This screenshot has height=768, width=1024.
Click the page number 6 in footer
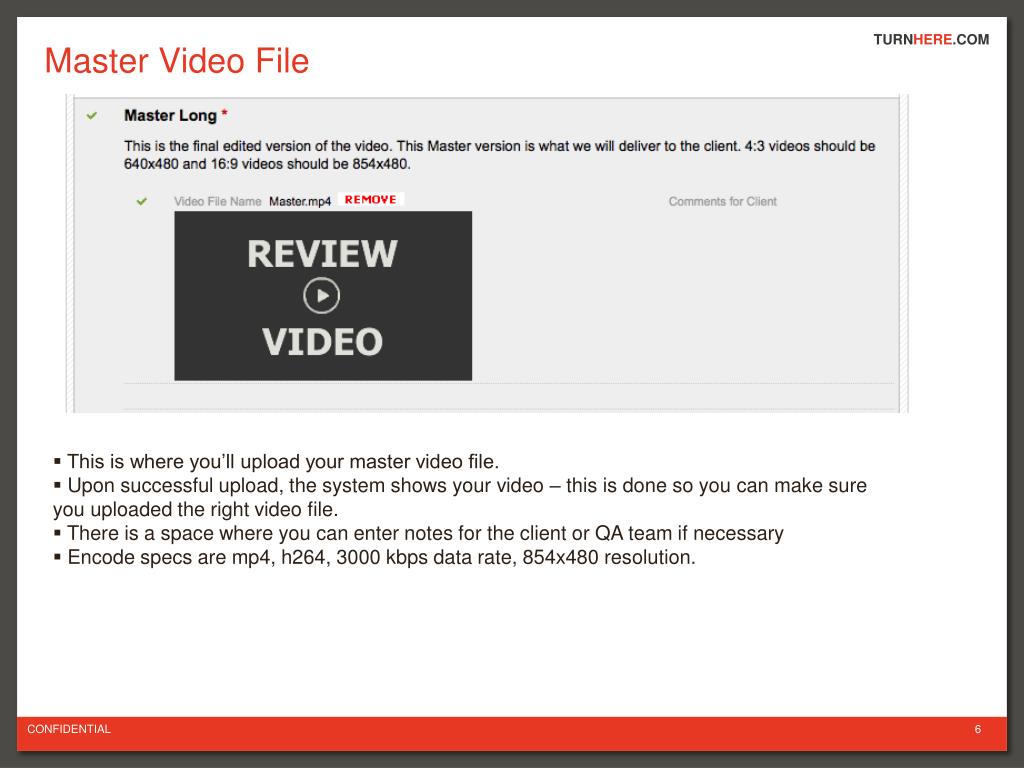tap(977, 729)
